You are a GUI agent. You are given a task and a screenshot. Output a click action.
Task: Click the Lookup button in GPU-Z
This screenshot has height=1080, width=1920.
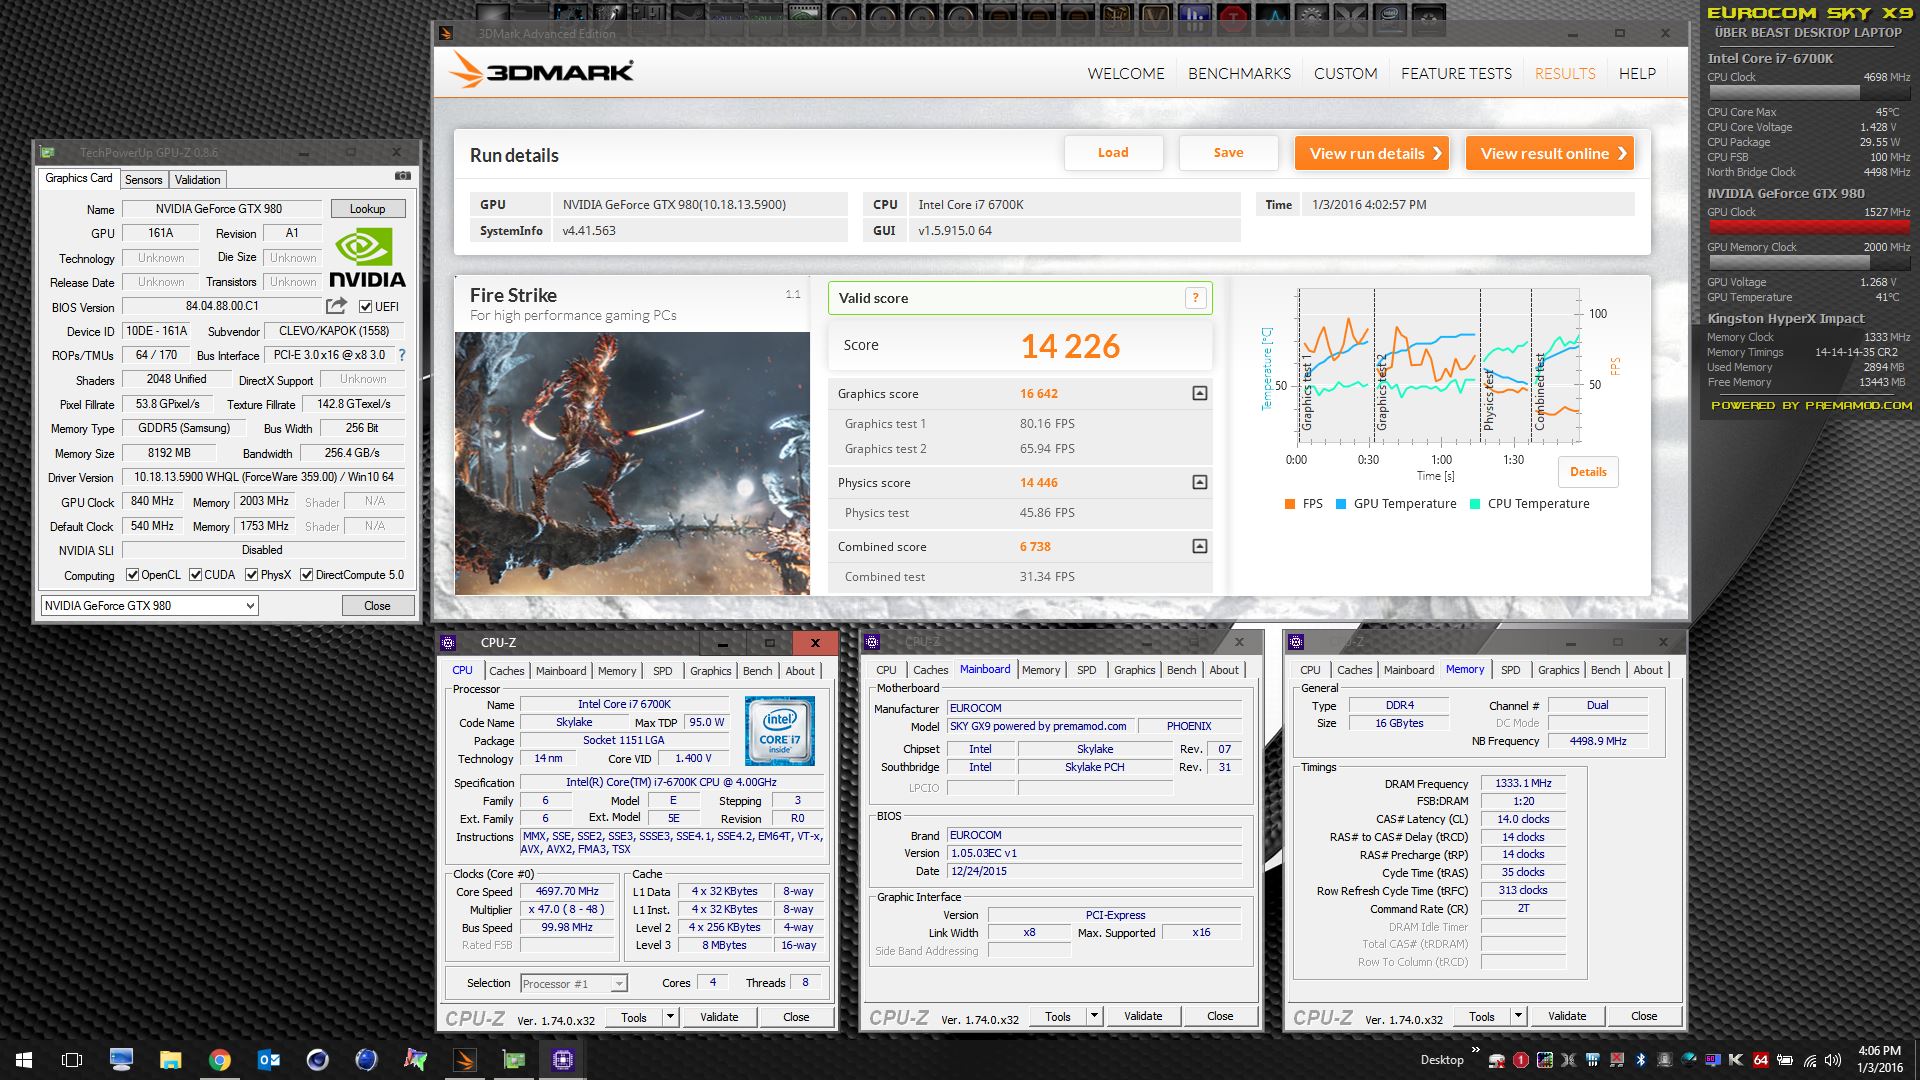[x=367, y=209]
